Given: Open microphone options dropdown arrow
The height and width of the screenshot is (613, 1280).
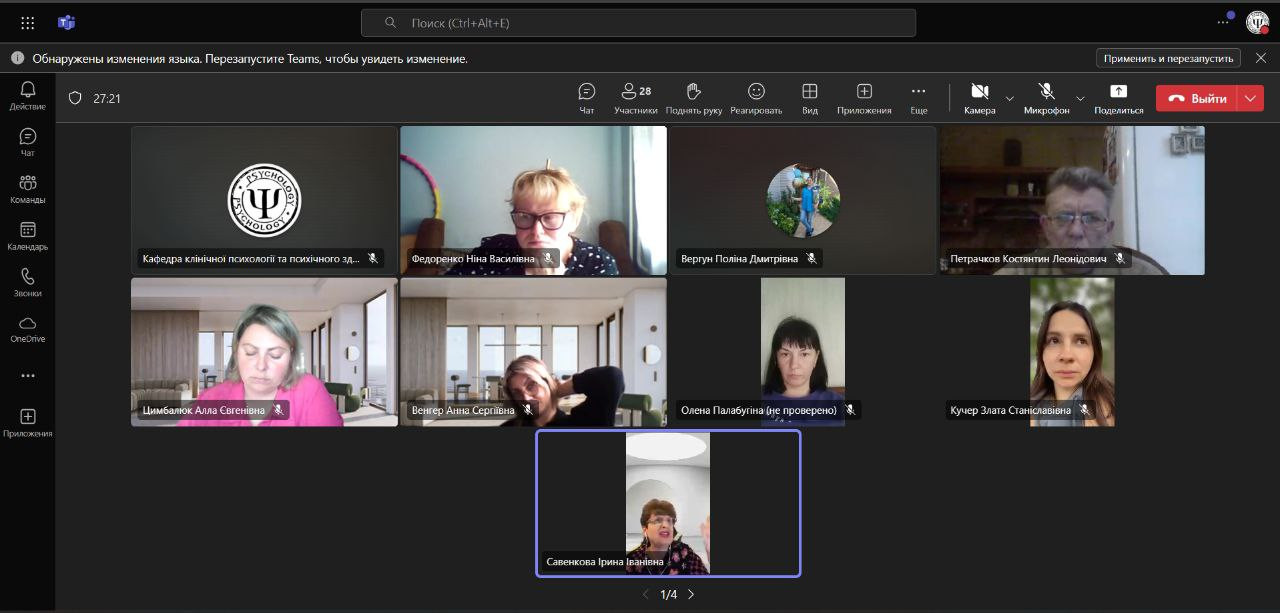Looking at the screenshot, I should 1080,98.
